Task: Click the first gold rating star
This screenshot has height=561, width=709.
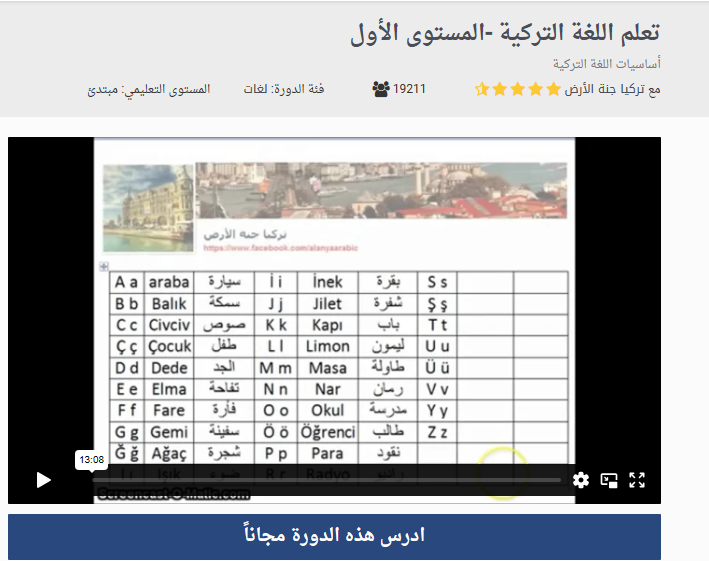Action: [x=553, y=89]
